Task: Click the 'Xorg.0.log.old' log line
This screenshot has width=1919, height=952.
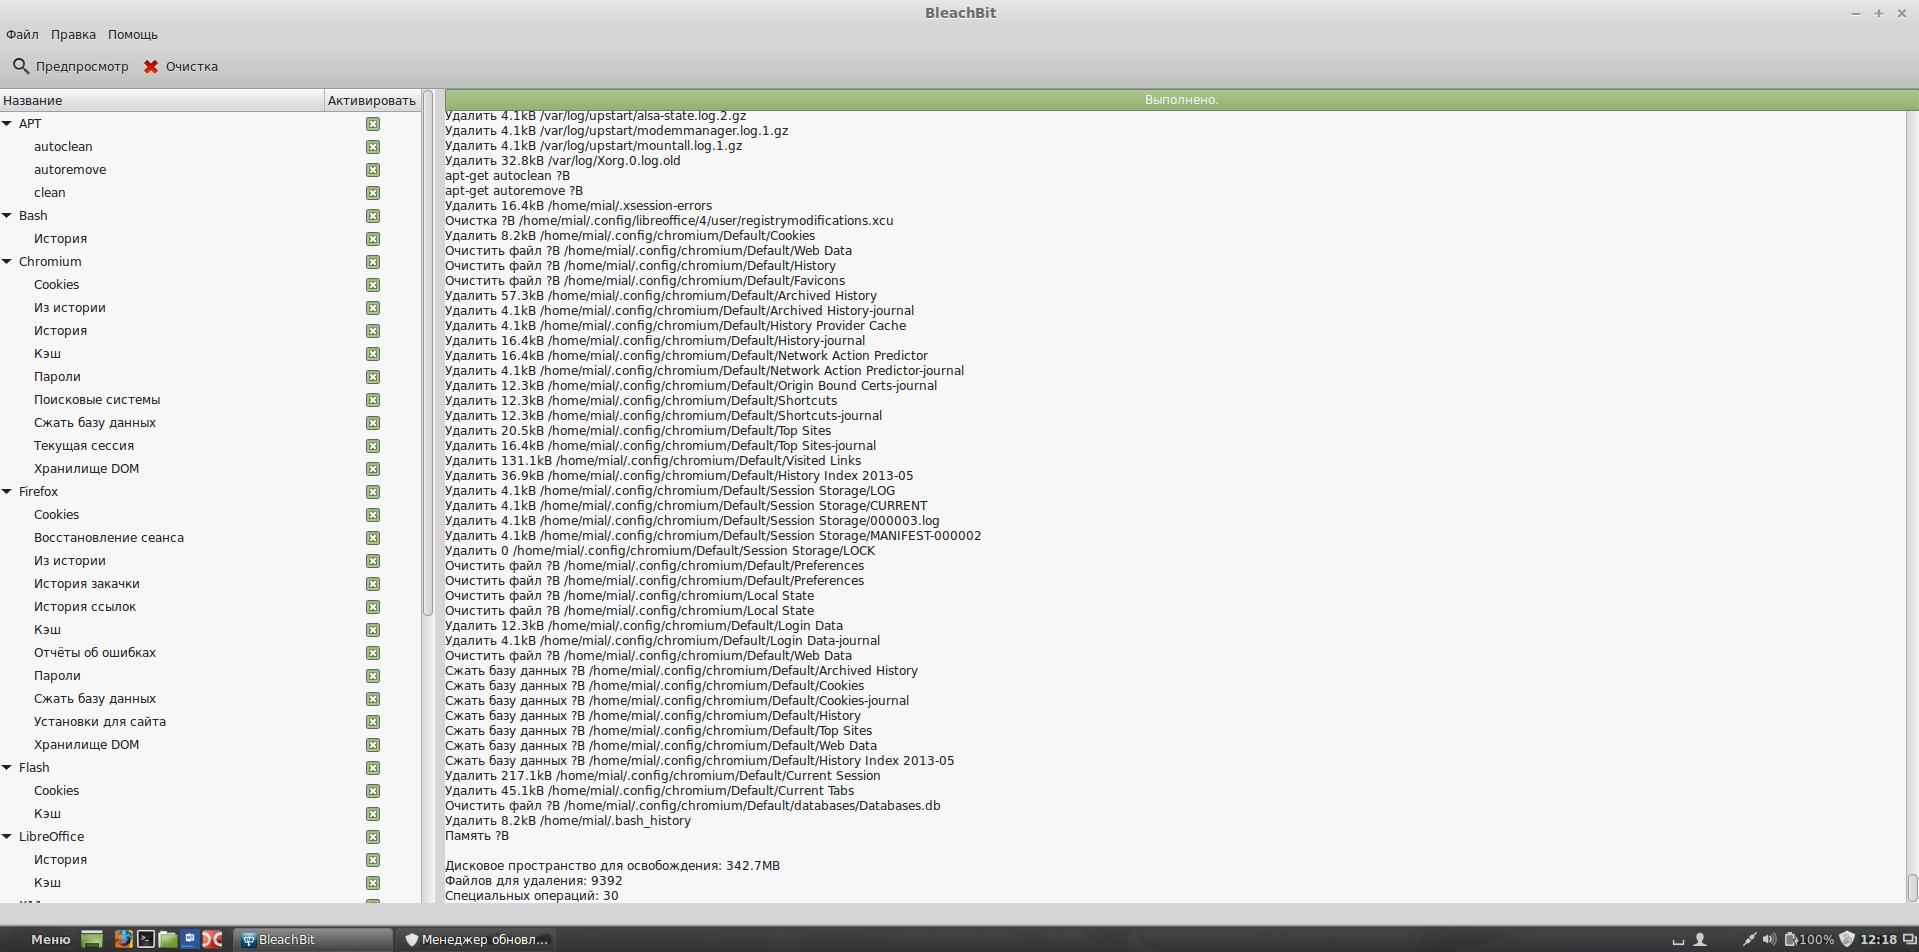Action: click(x=563, y=161)
